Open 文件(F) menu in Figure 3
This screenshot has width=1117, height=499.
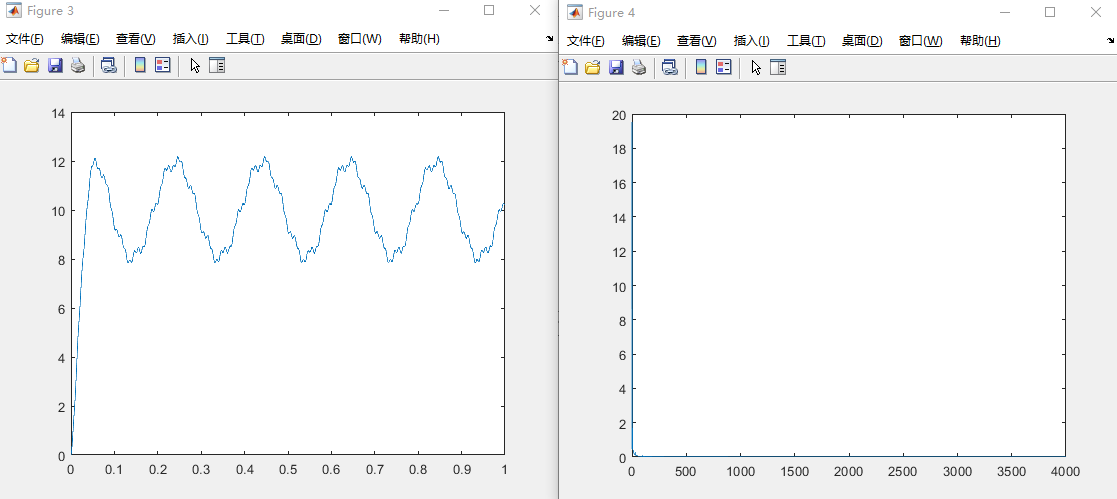click(x=25, y=39)
